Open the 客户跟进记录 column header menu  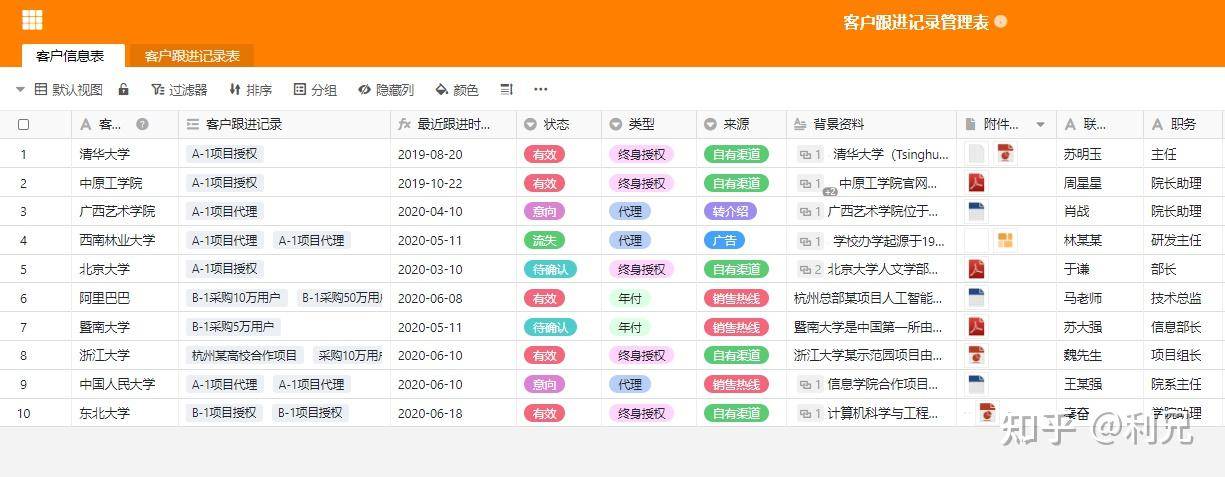coord(284,124)
